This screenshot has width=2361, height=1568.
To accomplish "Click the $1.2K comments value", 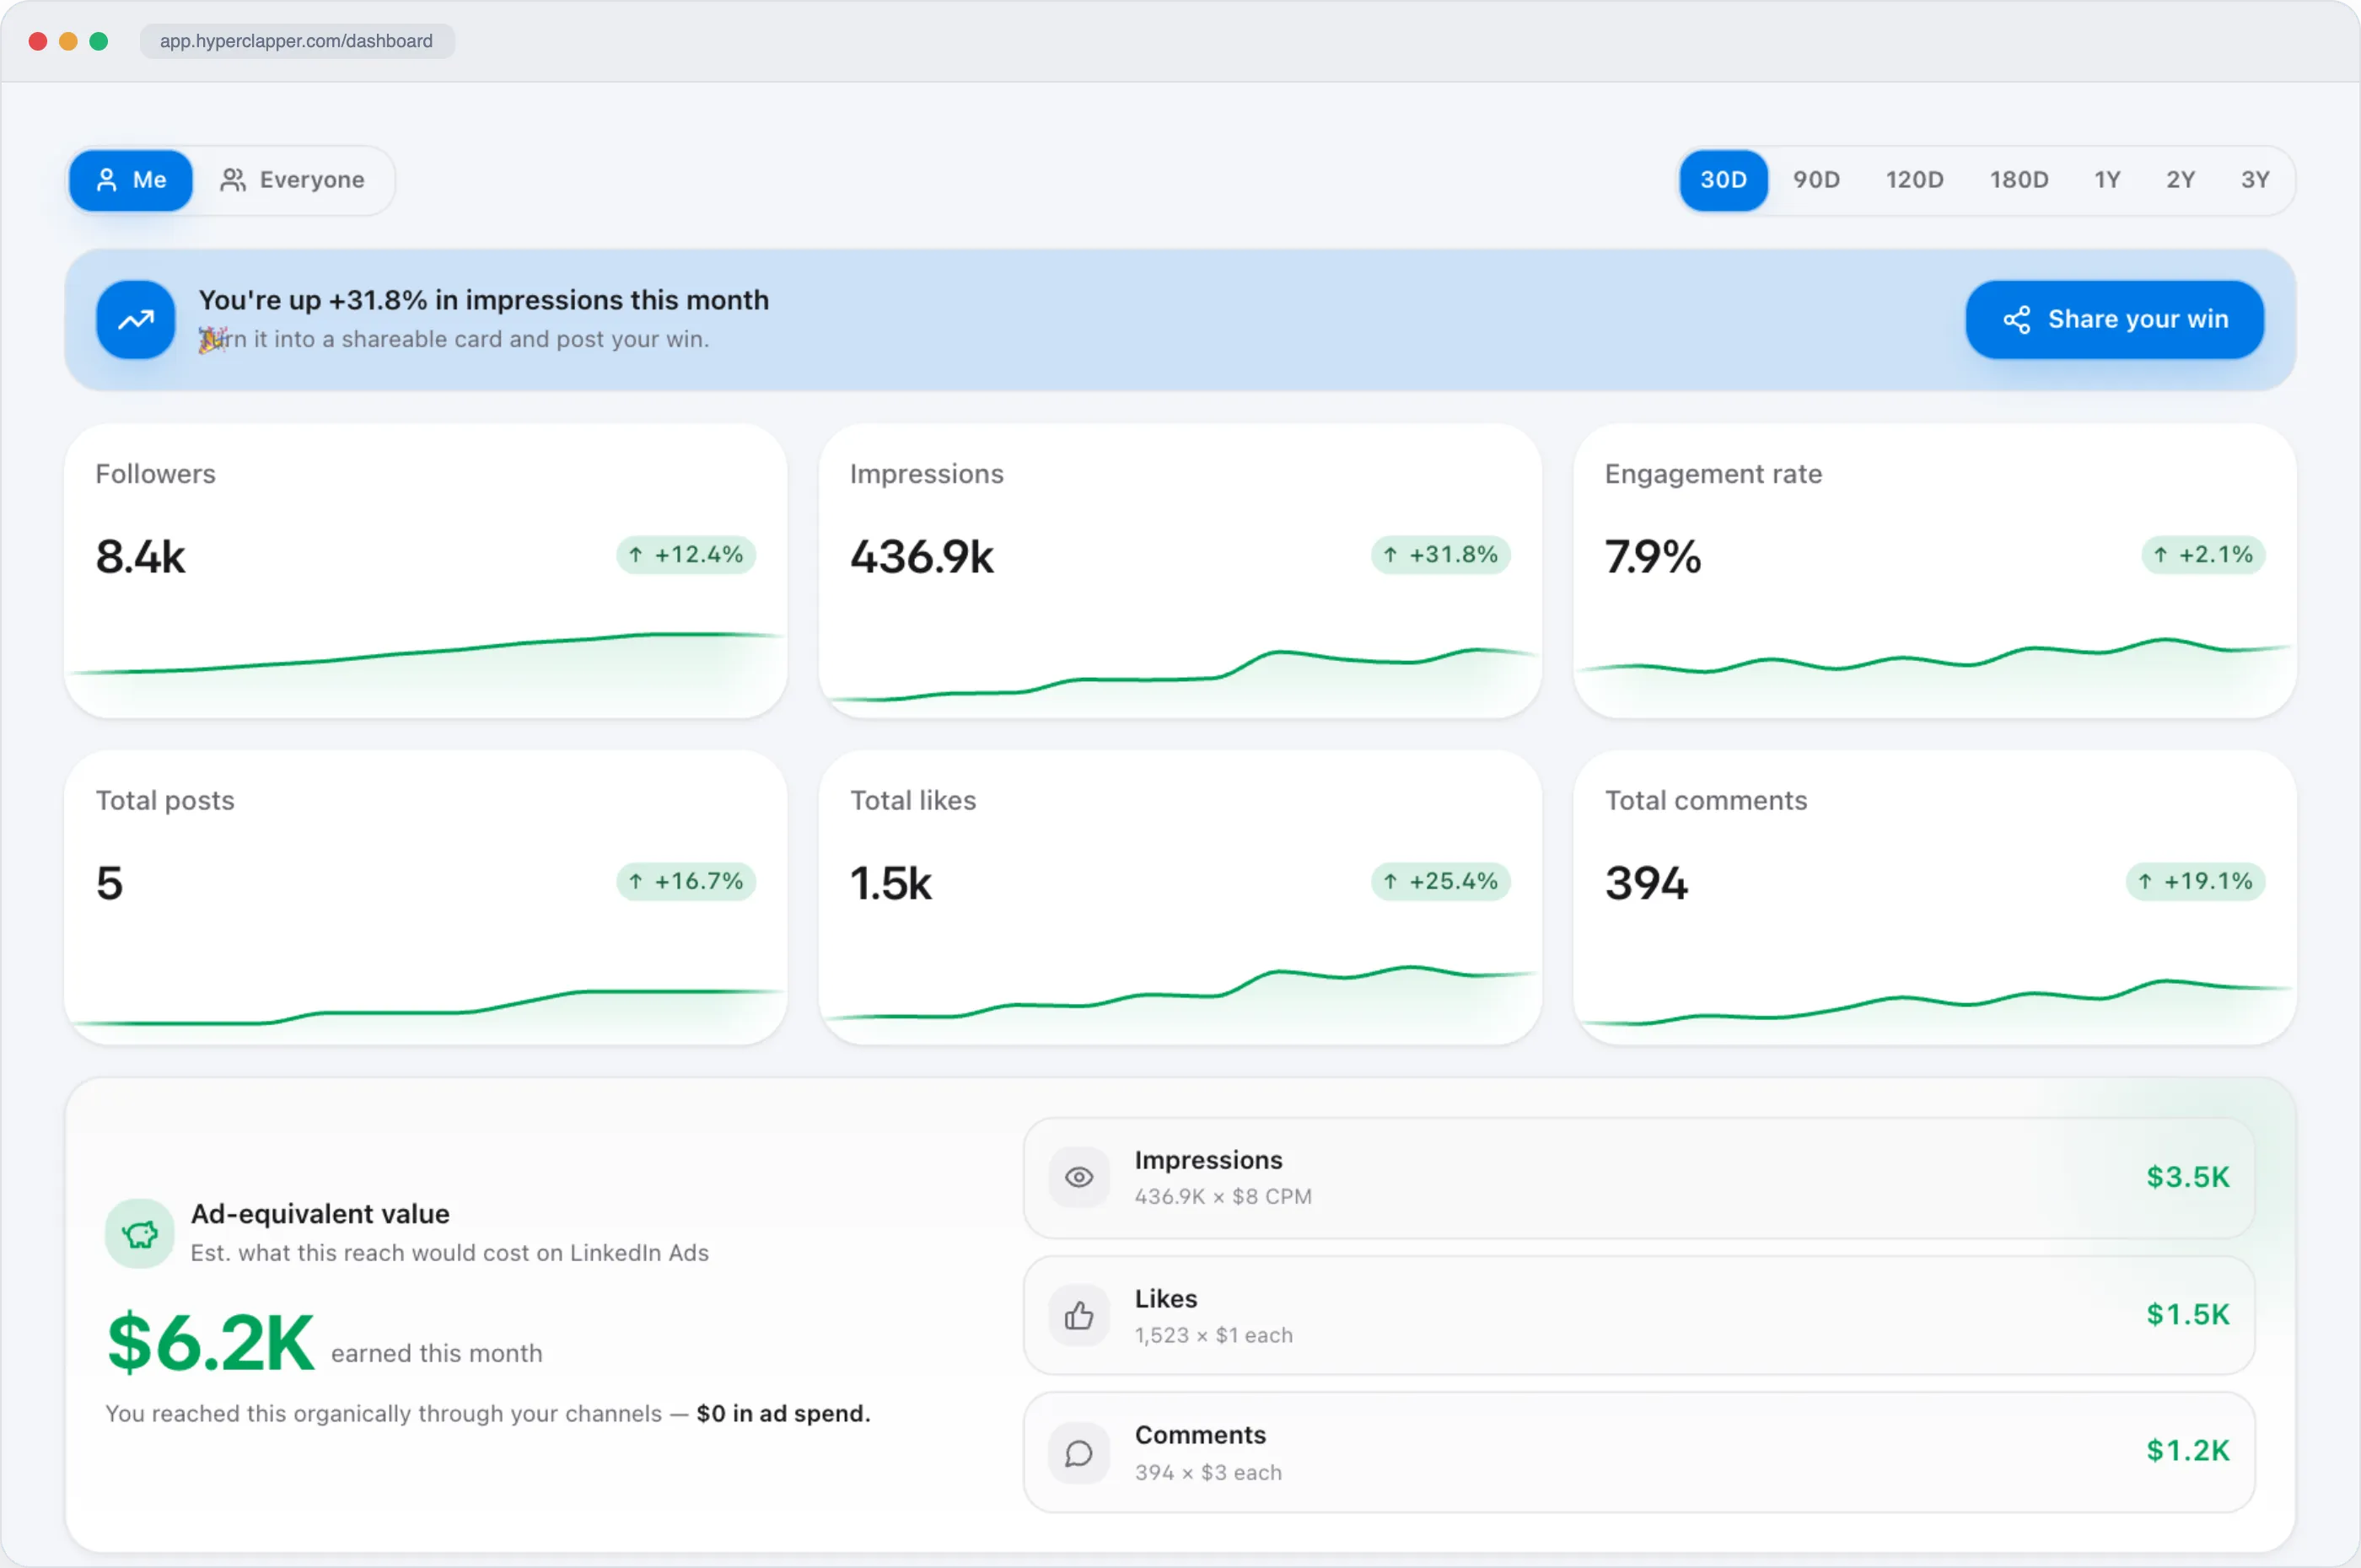I will (x=2188, y=1451).
